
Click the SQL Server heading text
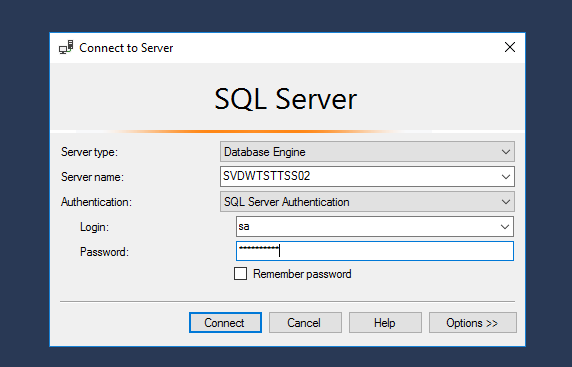(286, 99)
